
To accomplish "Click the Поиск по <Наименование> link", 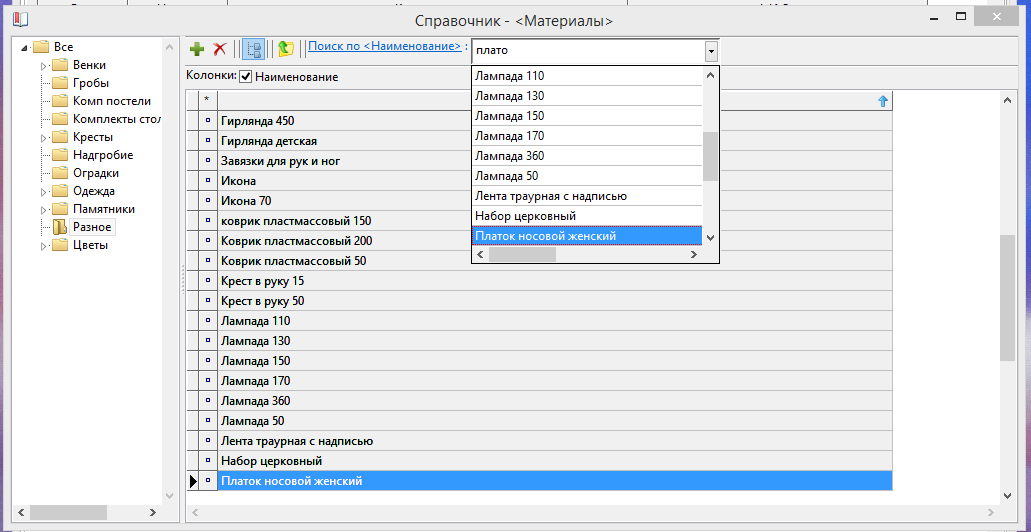I will tap(385, 46).
